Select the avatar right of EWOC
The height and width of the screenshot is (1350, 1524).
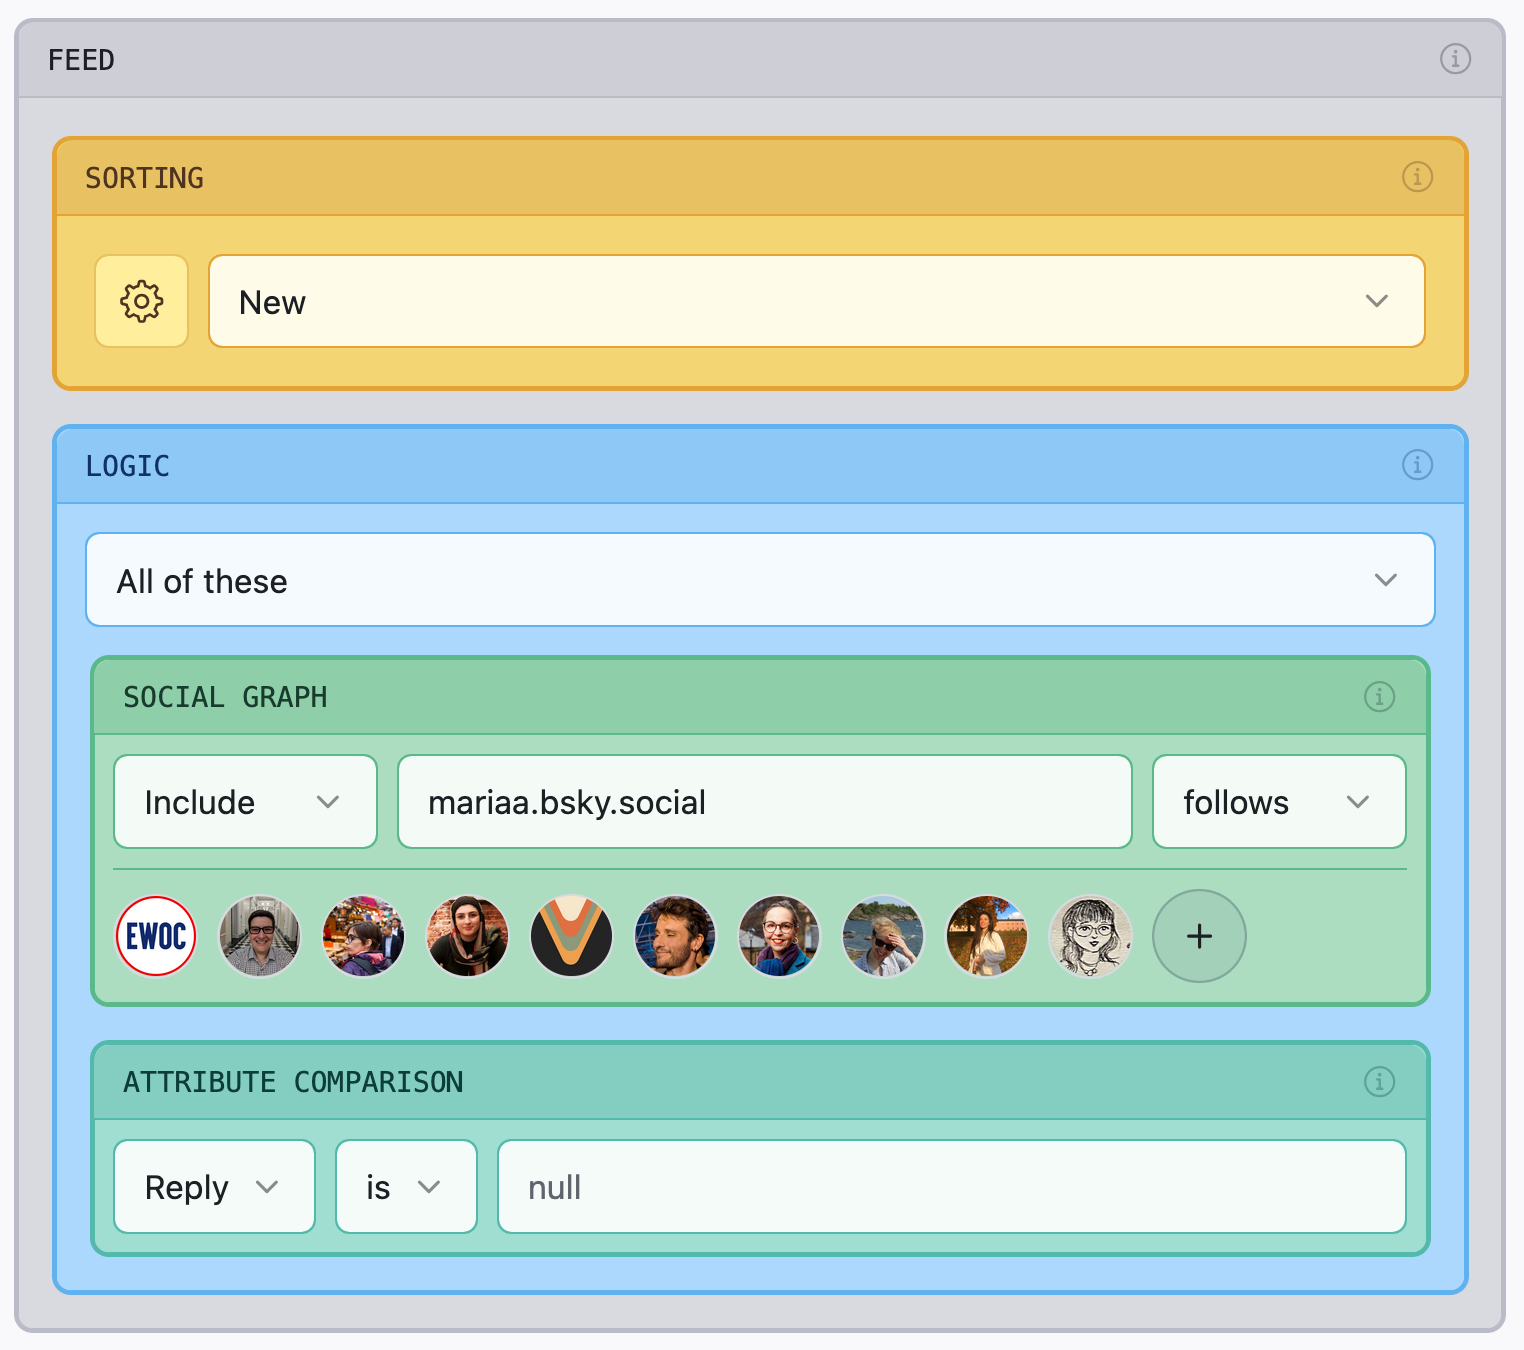pyautogui.click(x=260, y=936)
